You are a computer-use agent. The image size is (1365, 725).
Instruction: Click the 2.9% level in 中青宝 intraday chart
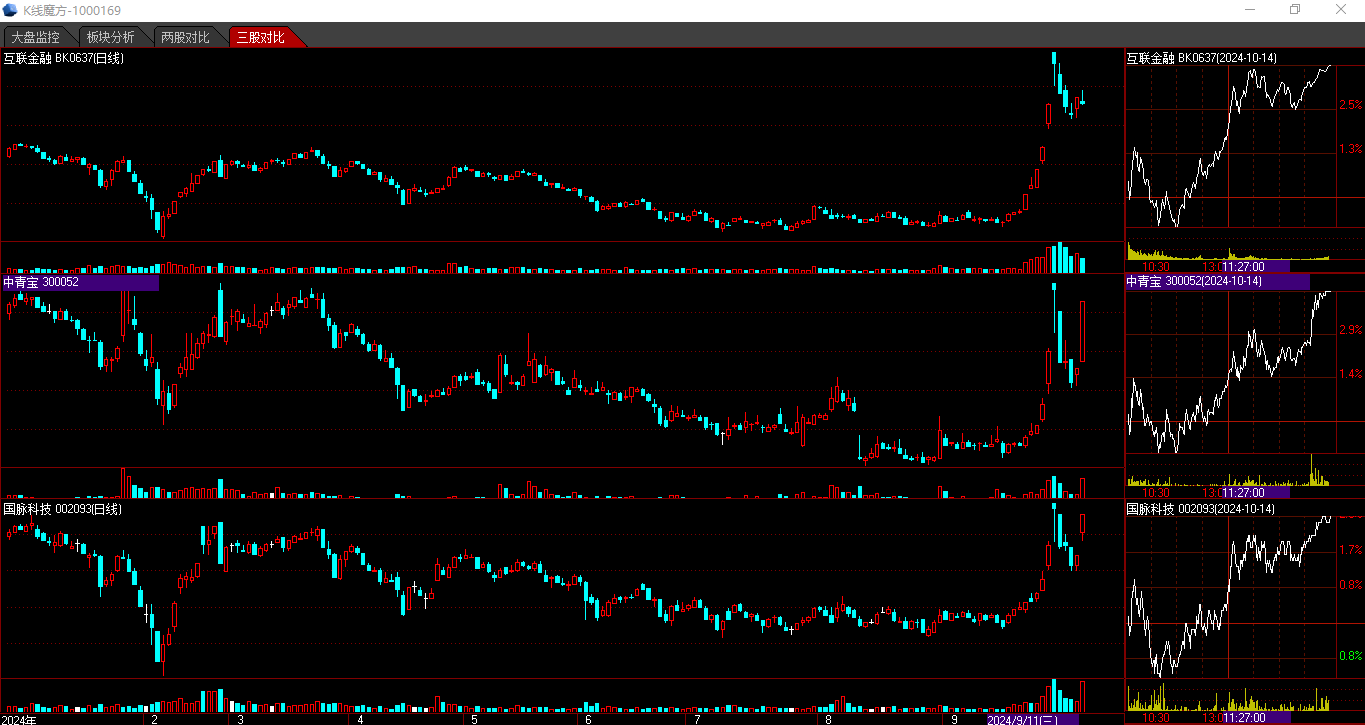tap(1350, 330)
